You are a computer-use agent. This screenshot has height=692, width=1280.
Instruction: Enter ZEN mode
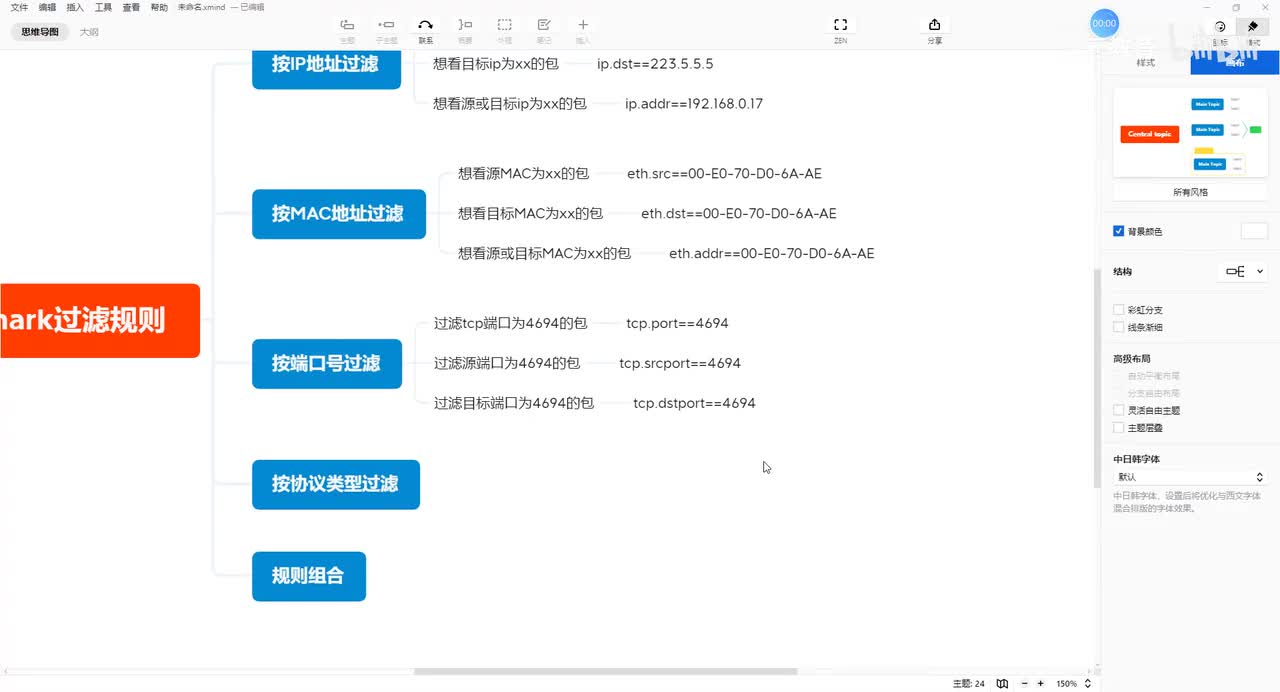pyautogui.click(x=841, y=25)
